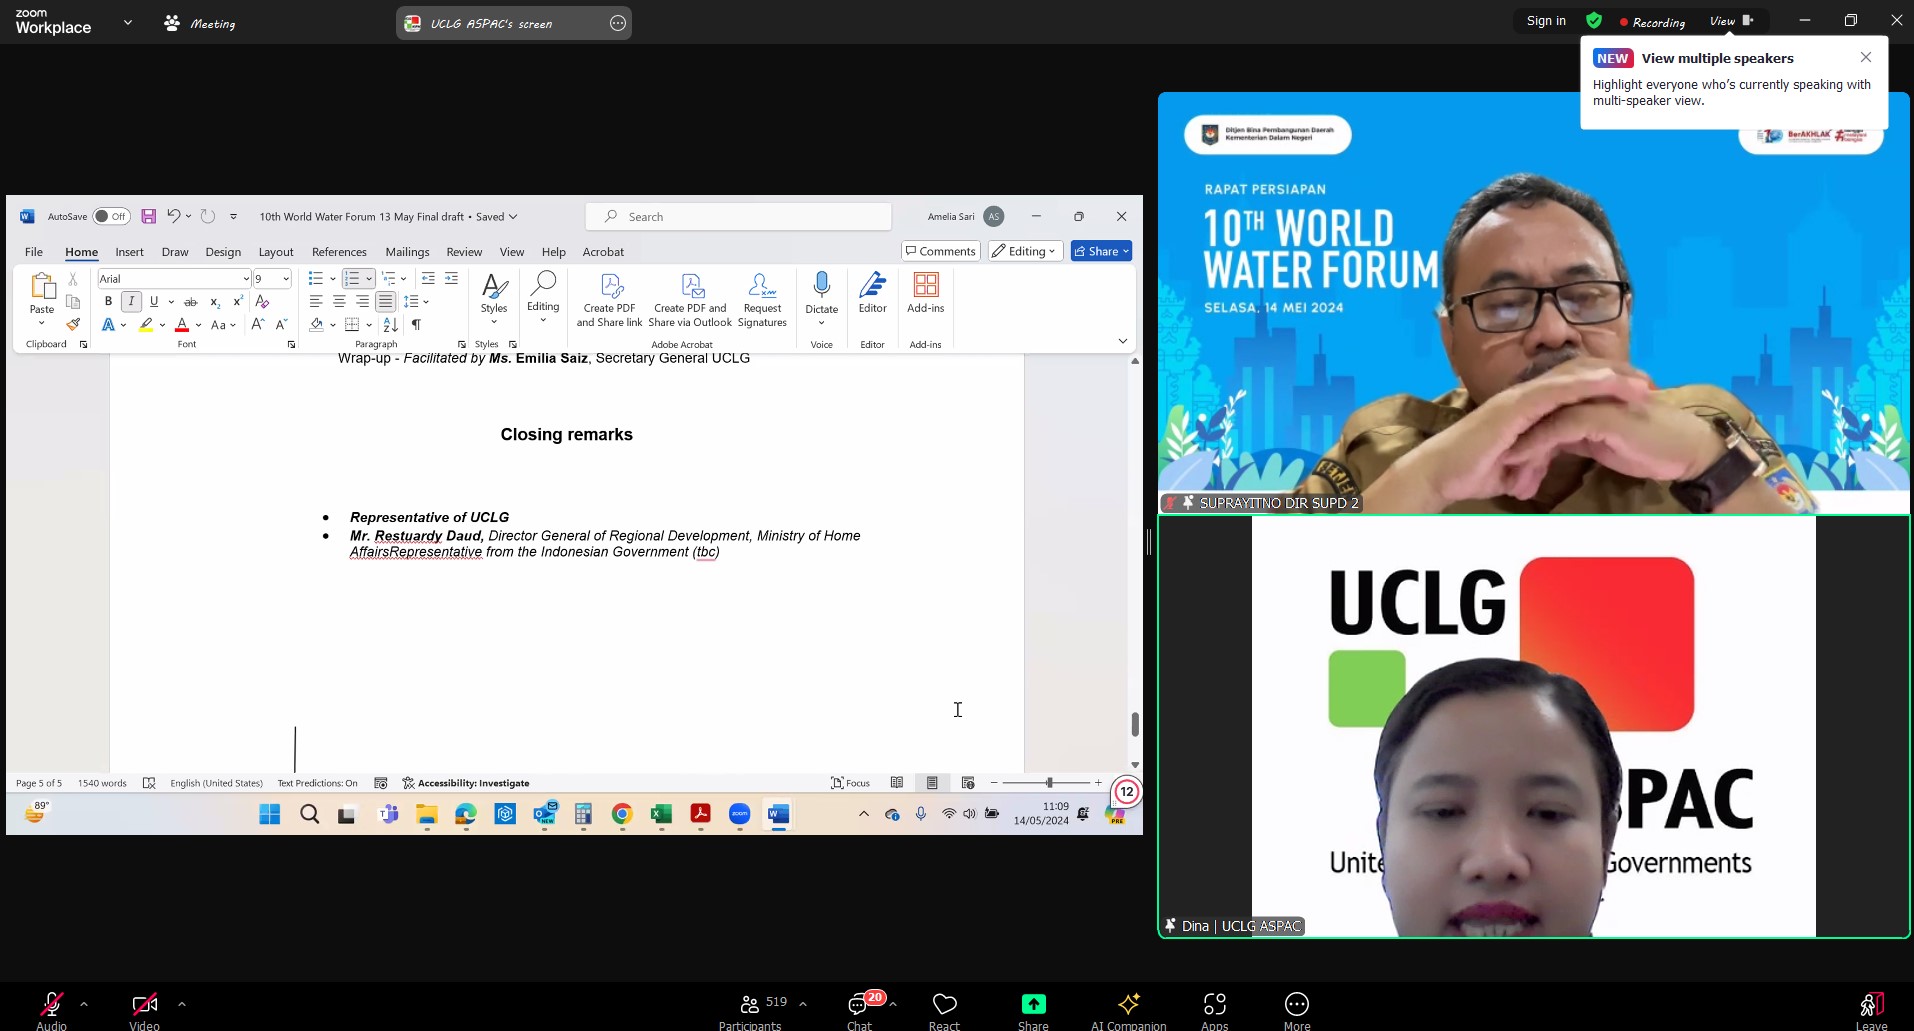This screenshot has width=1914, height=1031.
Task: Open the font size dropdown
Action: (x=286, y=278)
